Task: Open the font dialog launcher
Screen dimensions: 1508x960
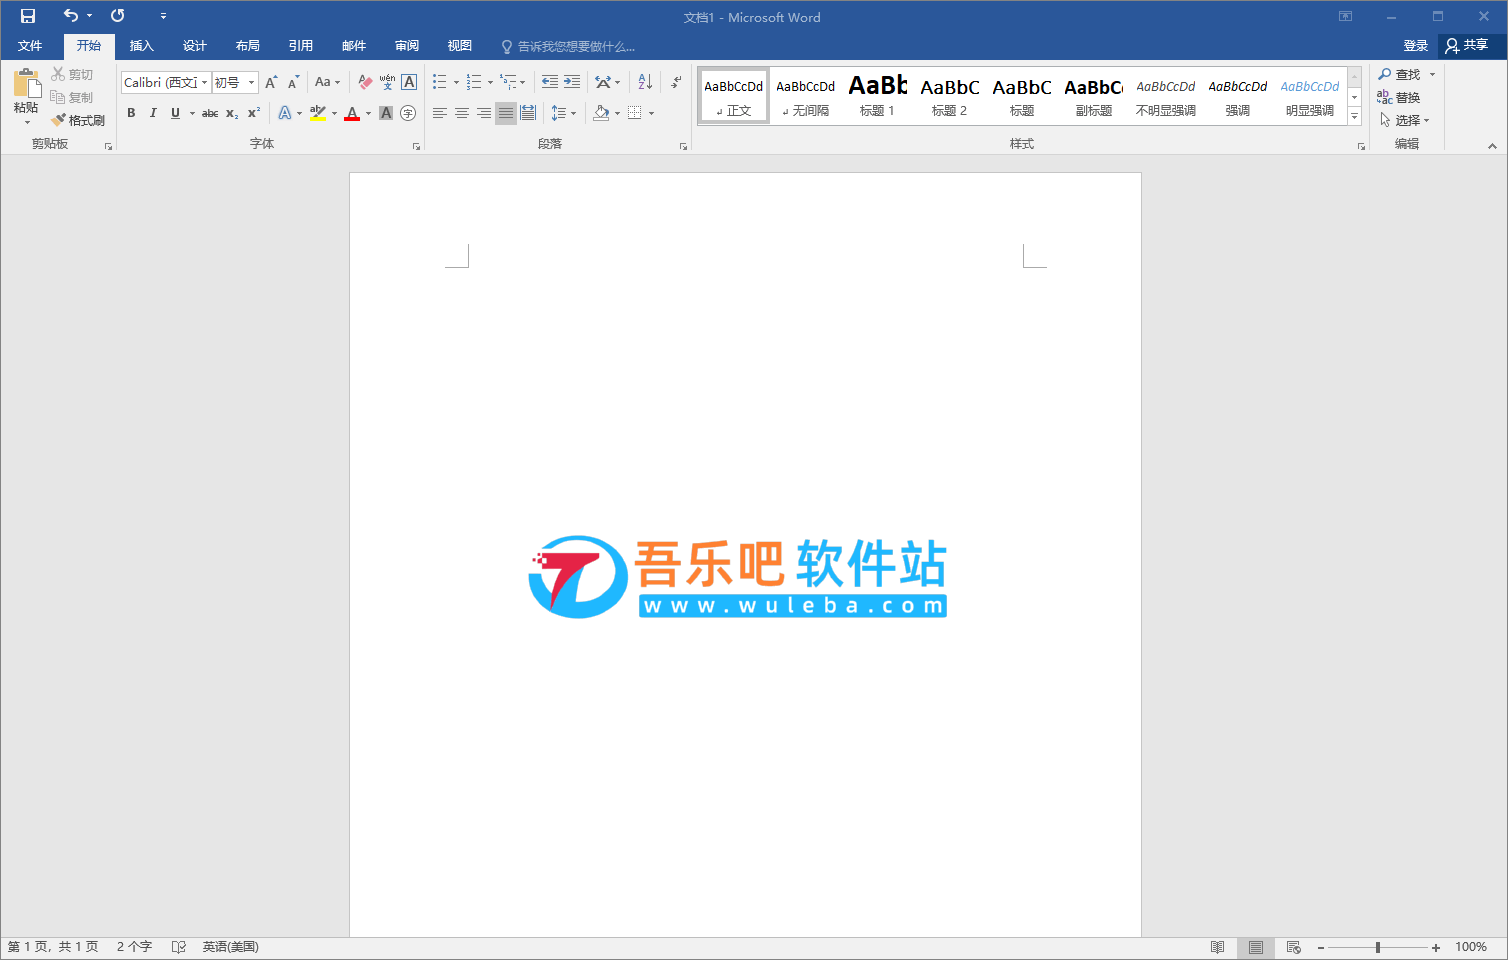Action: click(417, 146)
